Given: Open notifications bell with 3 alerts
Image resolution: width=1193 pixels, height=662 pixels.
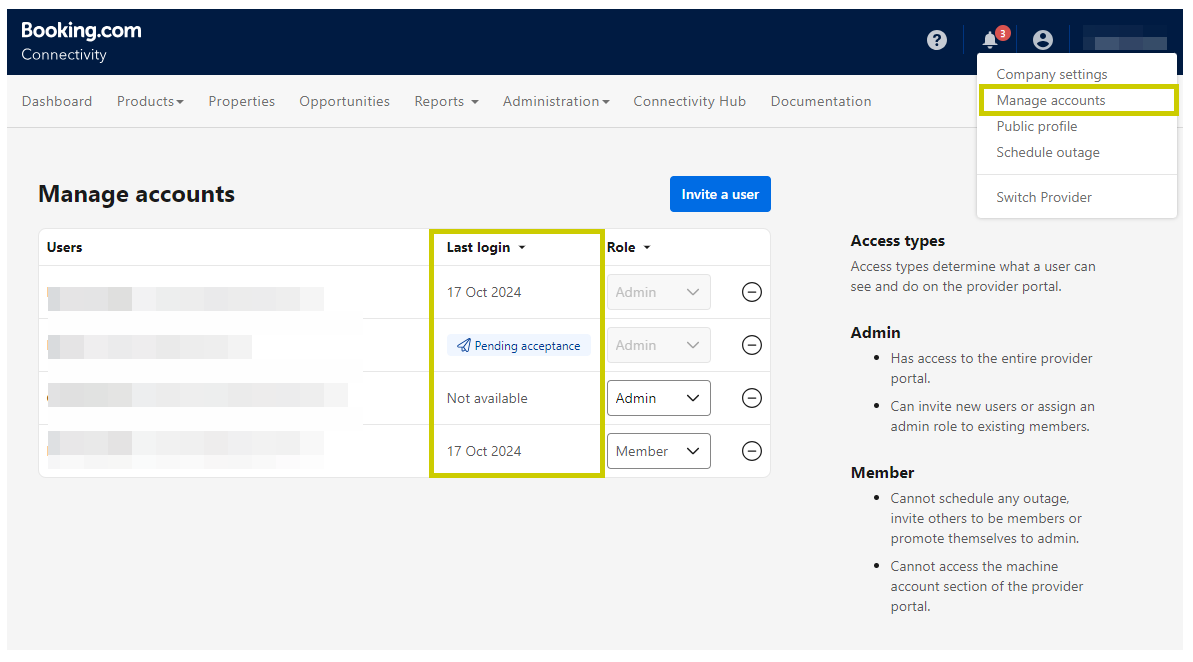Looking at the screenshot, I should tap(990, 40).
